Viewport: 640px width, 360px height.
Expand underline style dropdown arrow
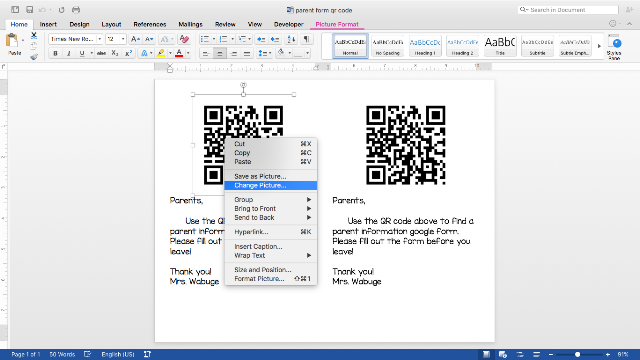click(91, 53)
